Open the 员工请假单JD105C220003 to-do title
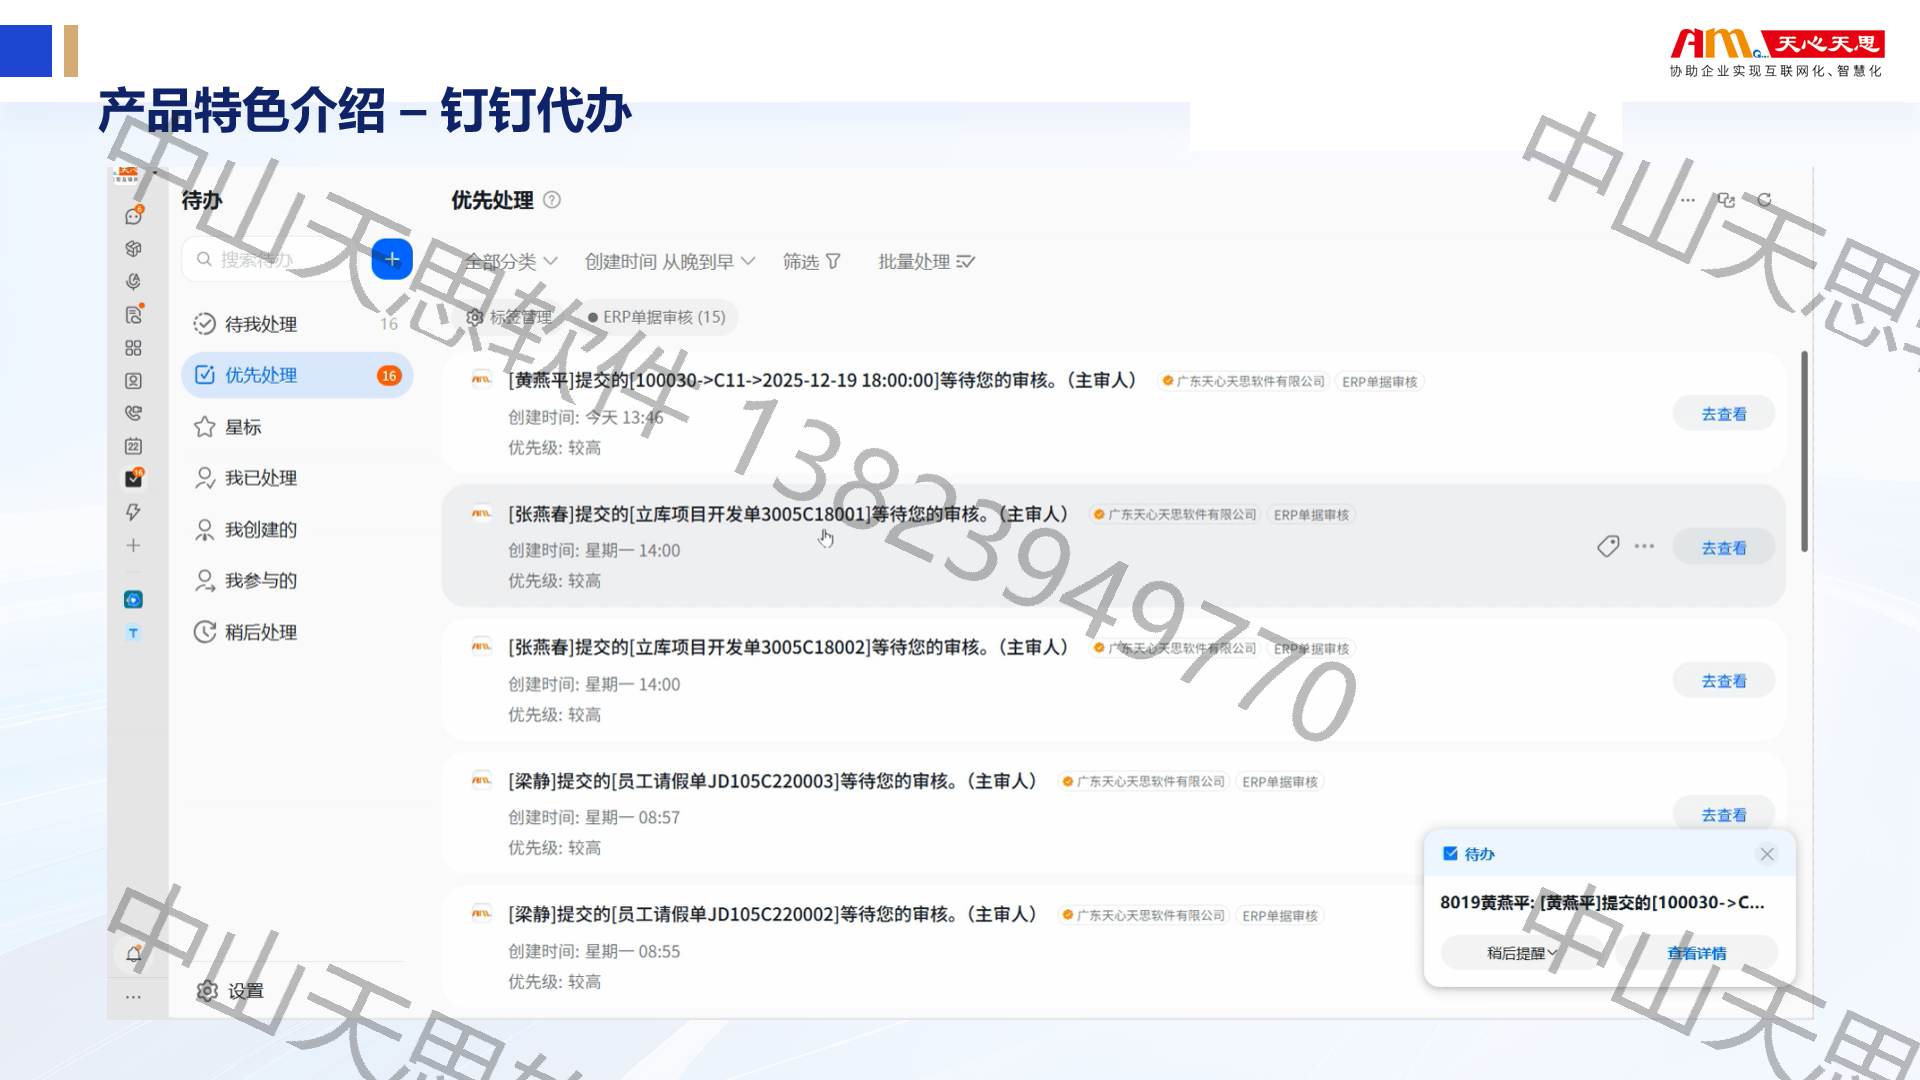 [772, 781]
